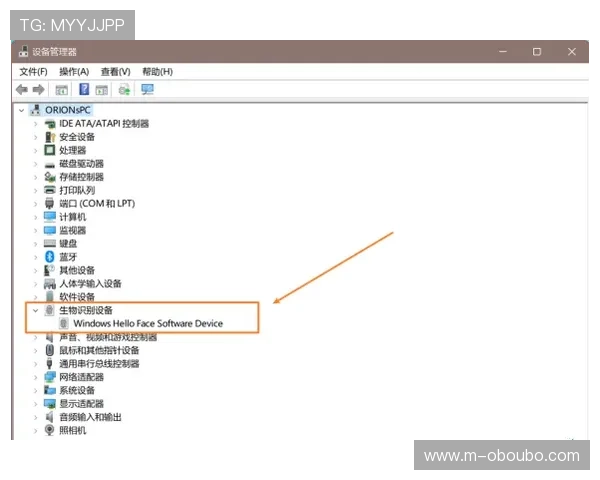
Task: Expand the 显示适配器 node chevron
Action: [36, 404]
